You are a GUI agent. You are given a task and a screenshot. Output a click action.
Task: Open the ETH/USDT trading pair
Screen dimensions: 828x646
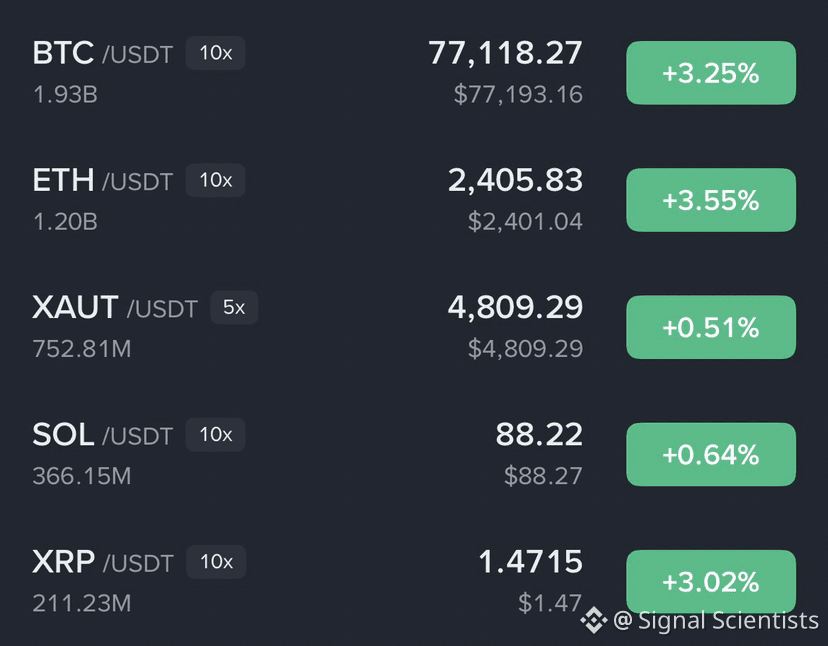pyautogui.click(x=102, y=181)
